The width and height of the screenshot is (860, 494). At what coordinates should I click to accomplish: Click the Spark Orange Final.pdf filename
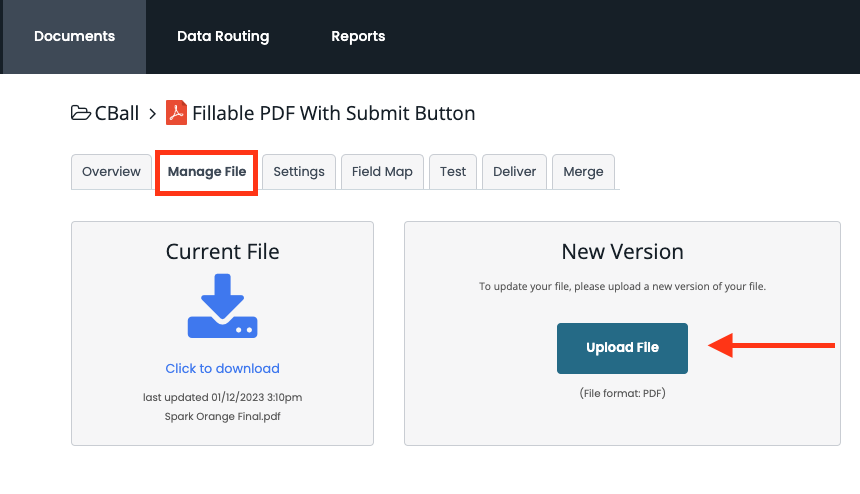(222, 416)
